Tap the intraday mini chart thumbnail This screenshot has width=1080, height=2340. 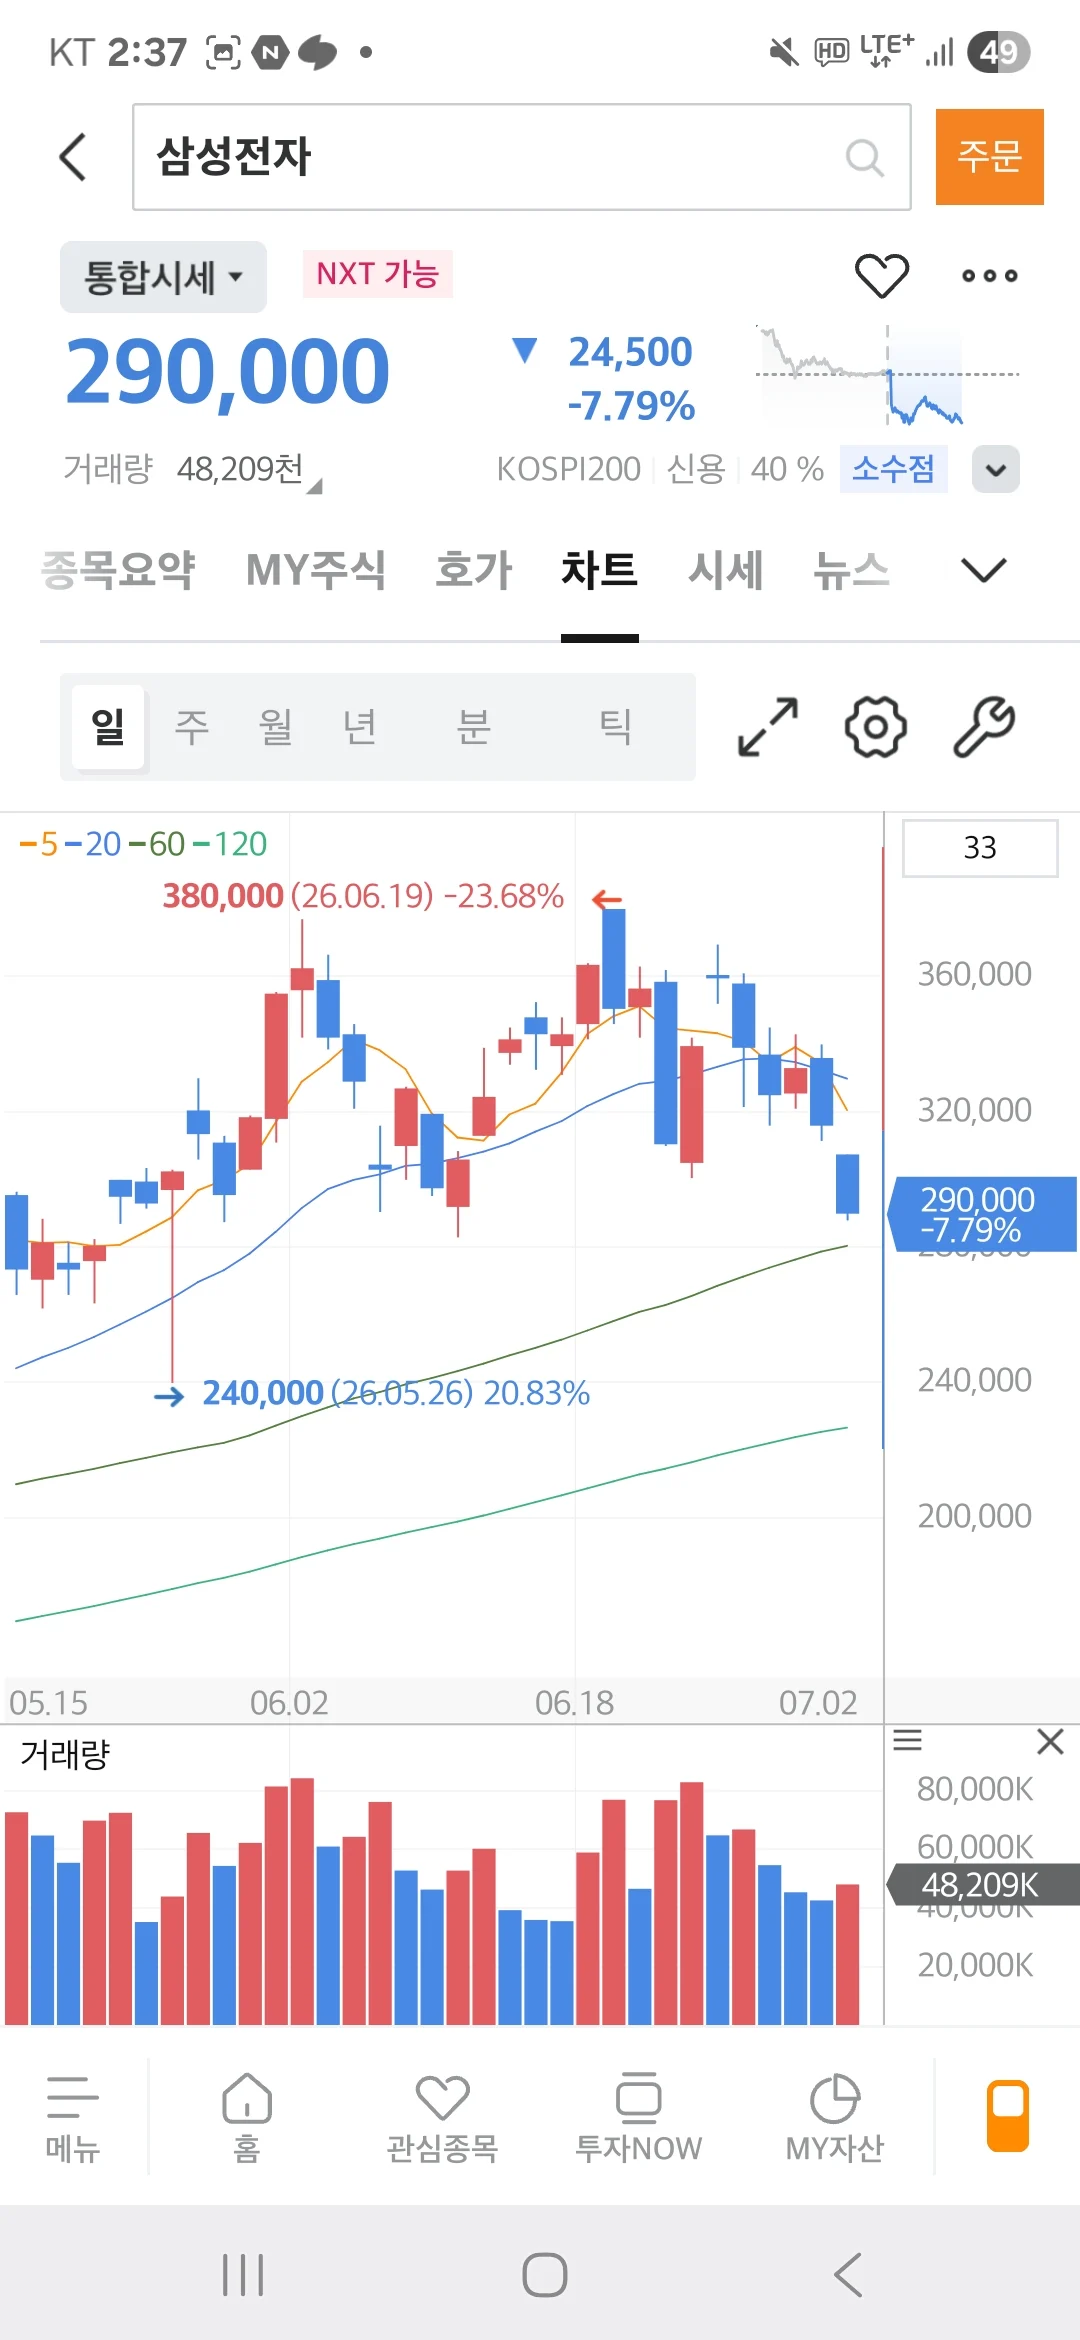888,375
